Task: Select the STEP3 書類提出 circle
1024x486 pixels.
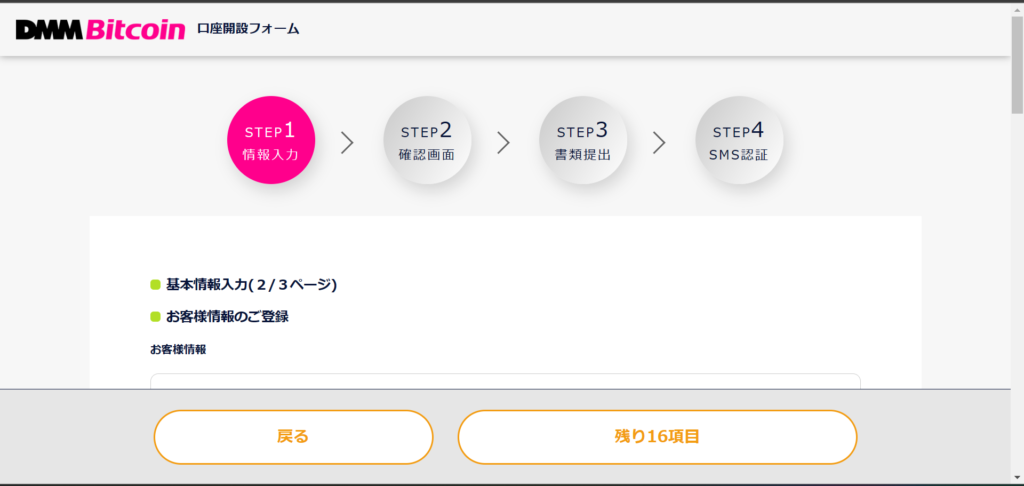Action: click(x=583, y=141)
